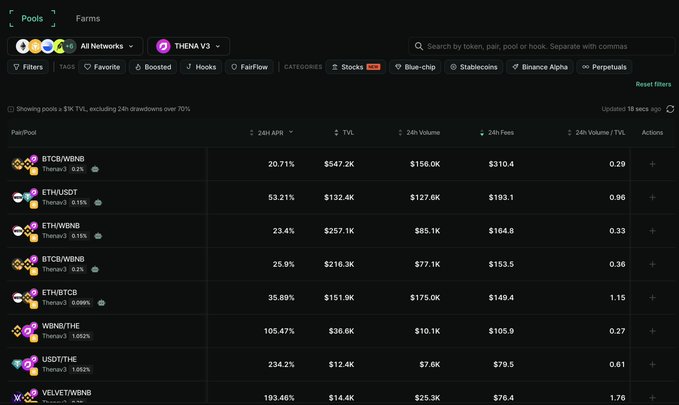Click the search magnifier icon
This screenshot has height=405, width=679.
[418, 46]
